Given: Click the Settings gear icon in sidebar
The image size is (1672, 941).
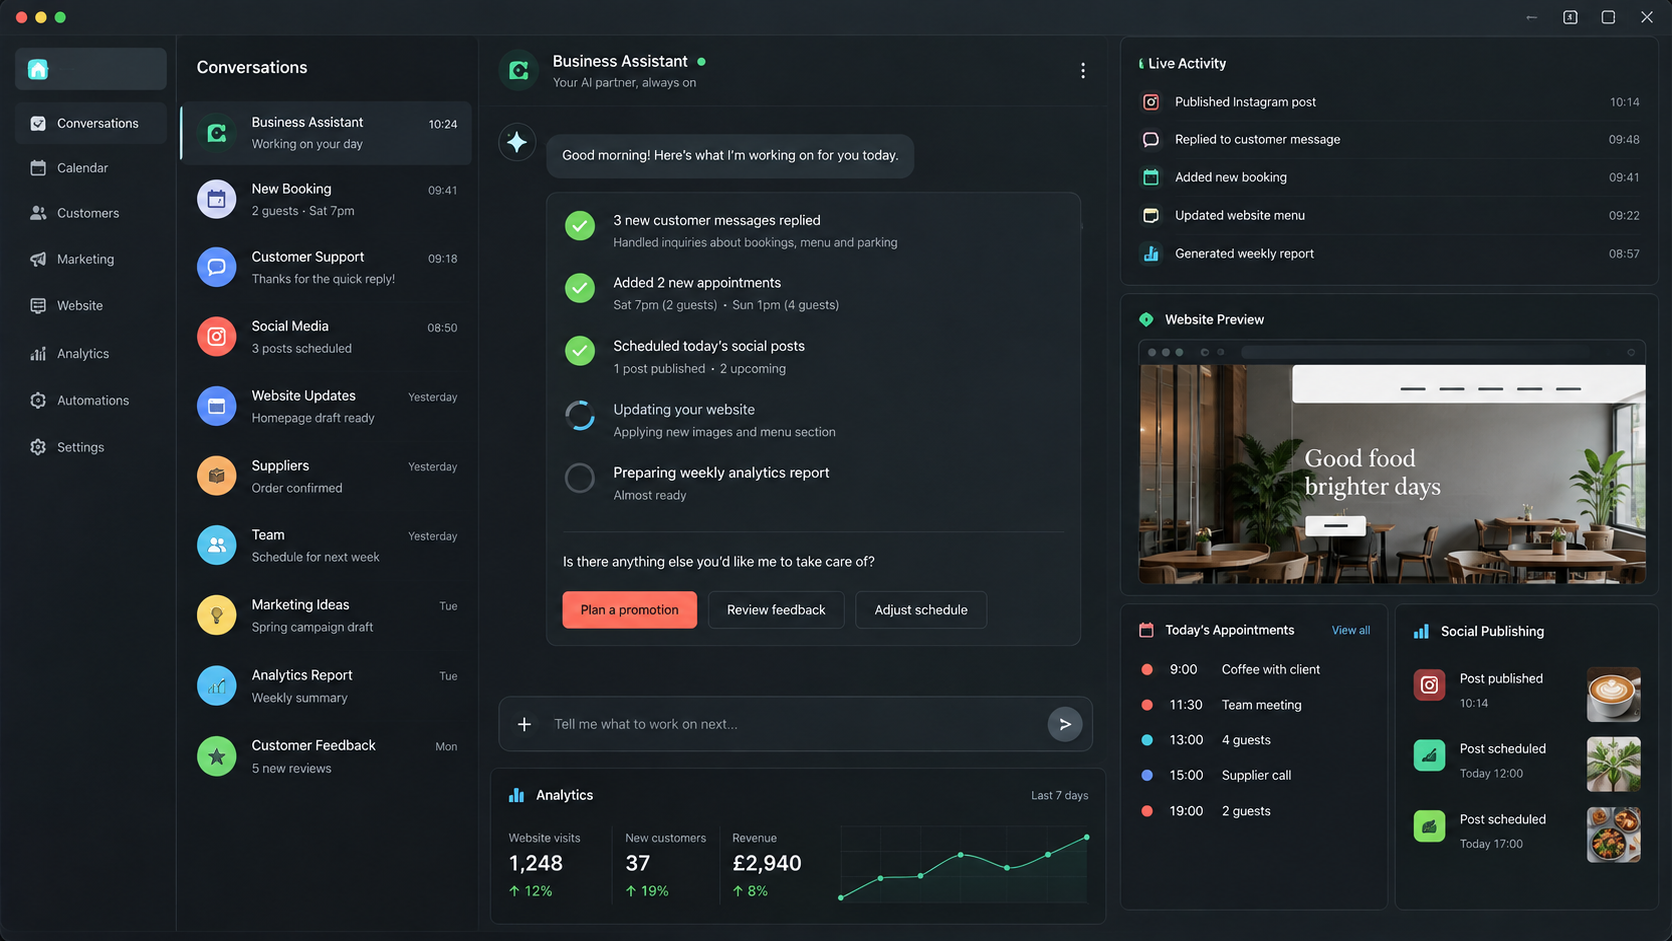Looking at the screenshot, I should [38, 447].
